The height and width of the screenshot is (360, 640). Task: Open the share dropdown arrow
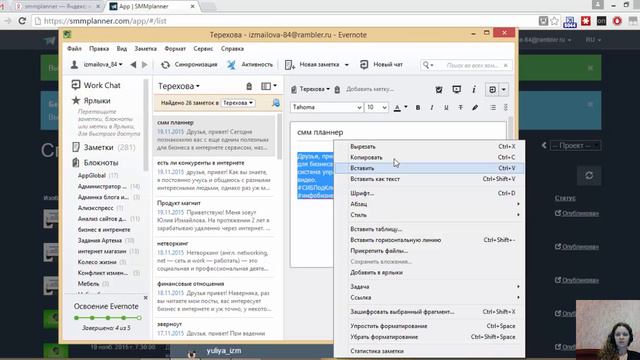(504, 89)
